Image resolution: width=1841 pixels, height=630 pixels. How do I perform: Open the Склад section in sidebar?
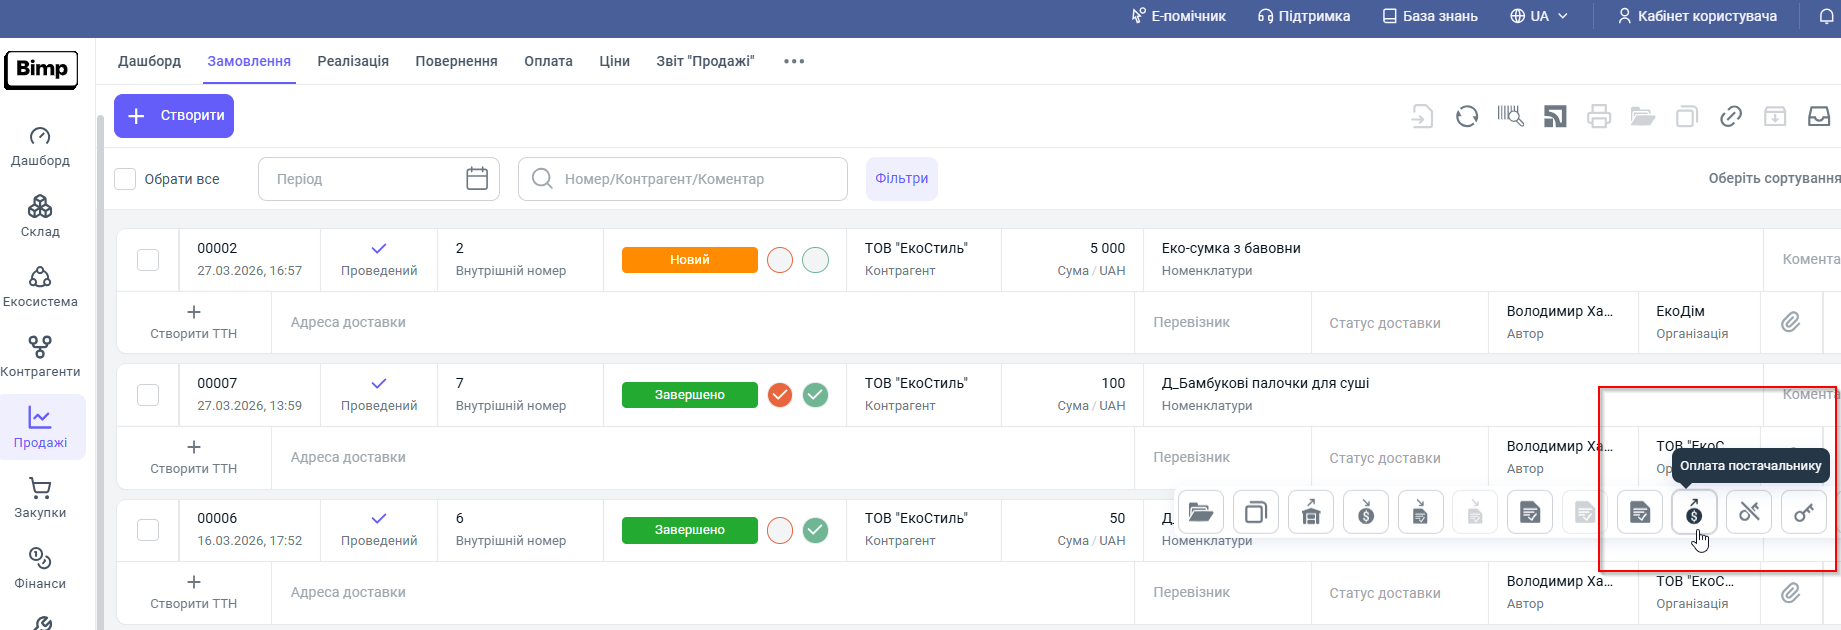[40, 215]
